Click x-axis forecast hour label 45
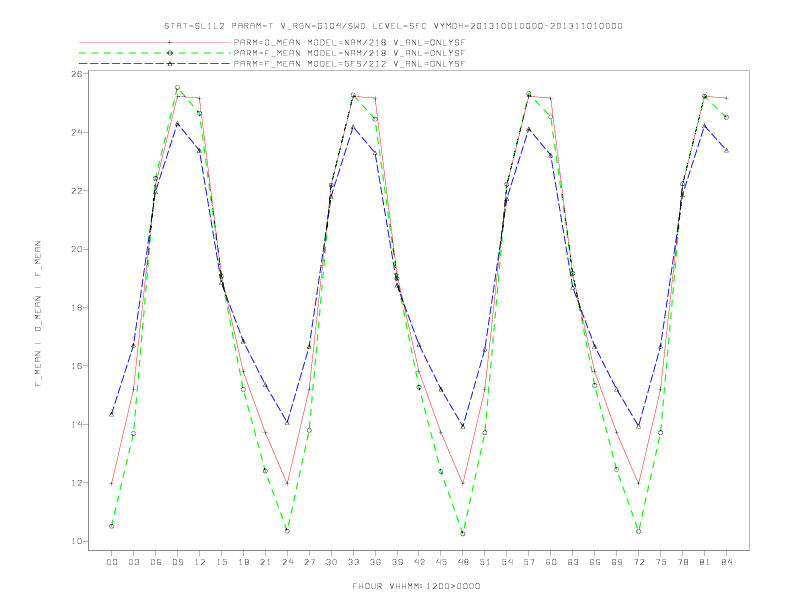 (x=441, y=562)
